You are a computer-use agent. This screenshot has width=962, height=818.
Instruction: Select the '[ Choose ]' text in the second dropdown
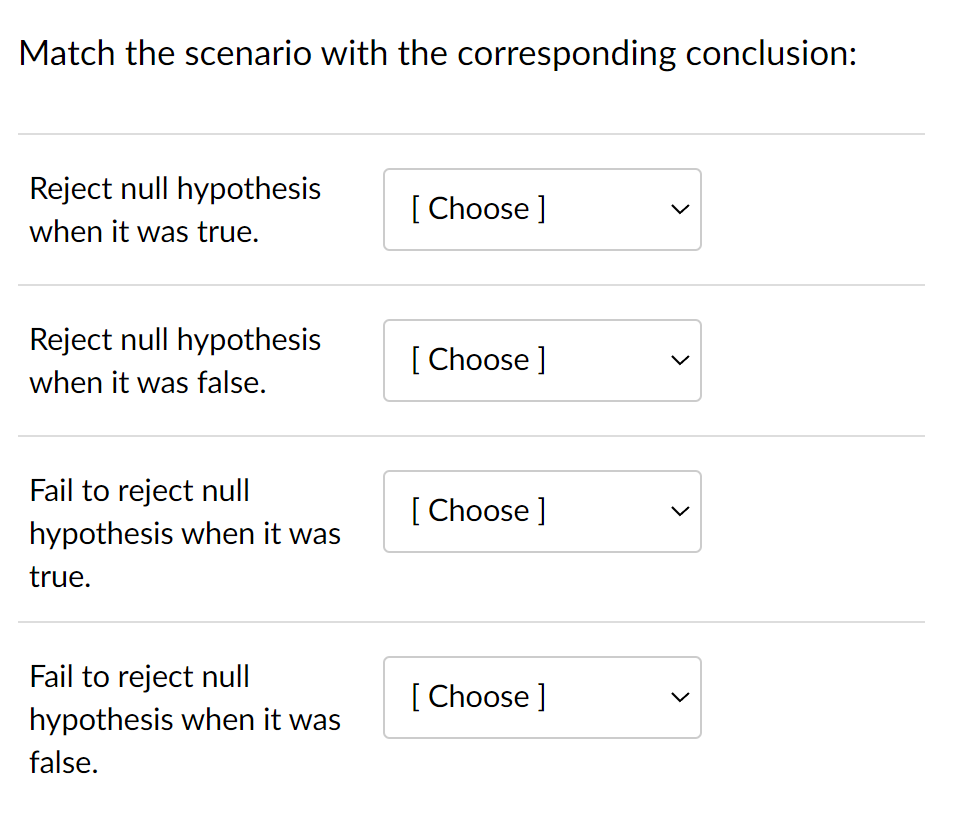coord(478,360)
